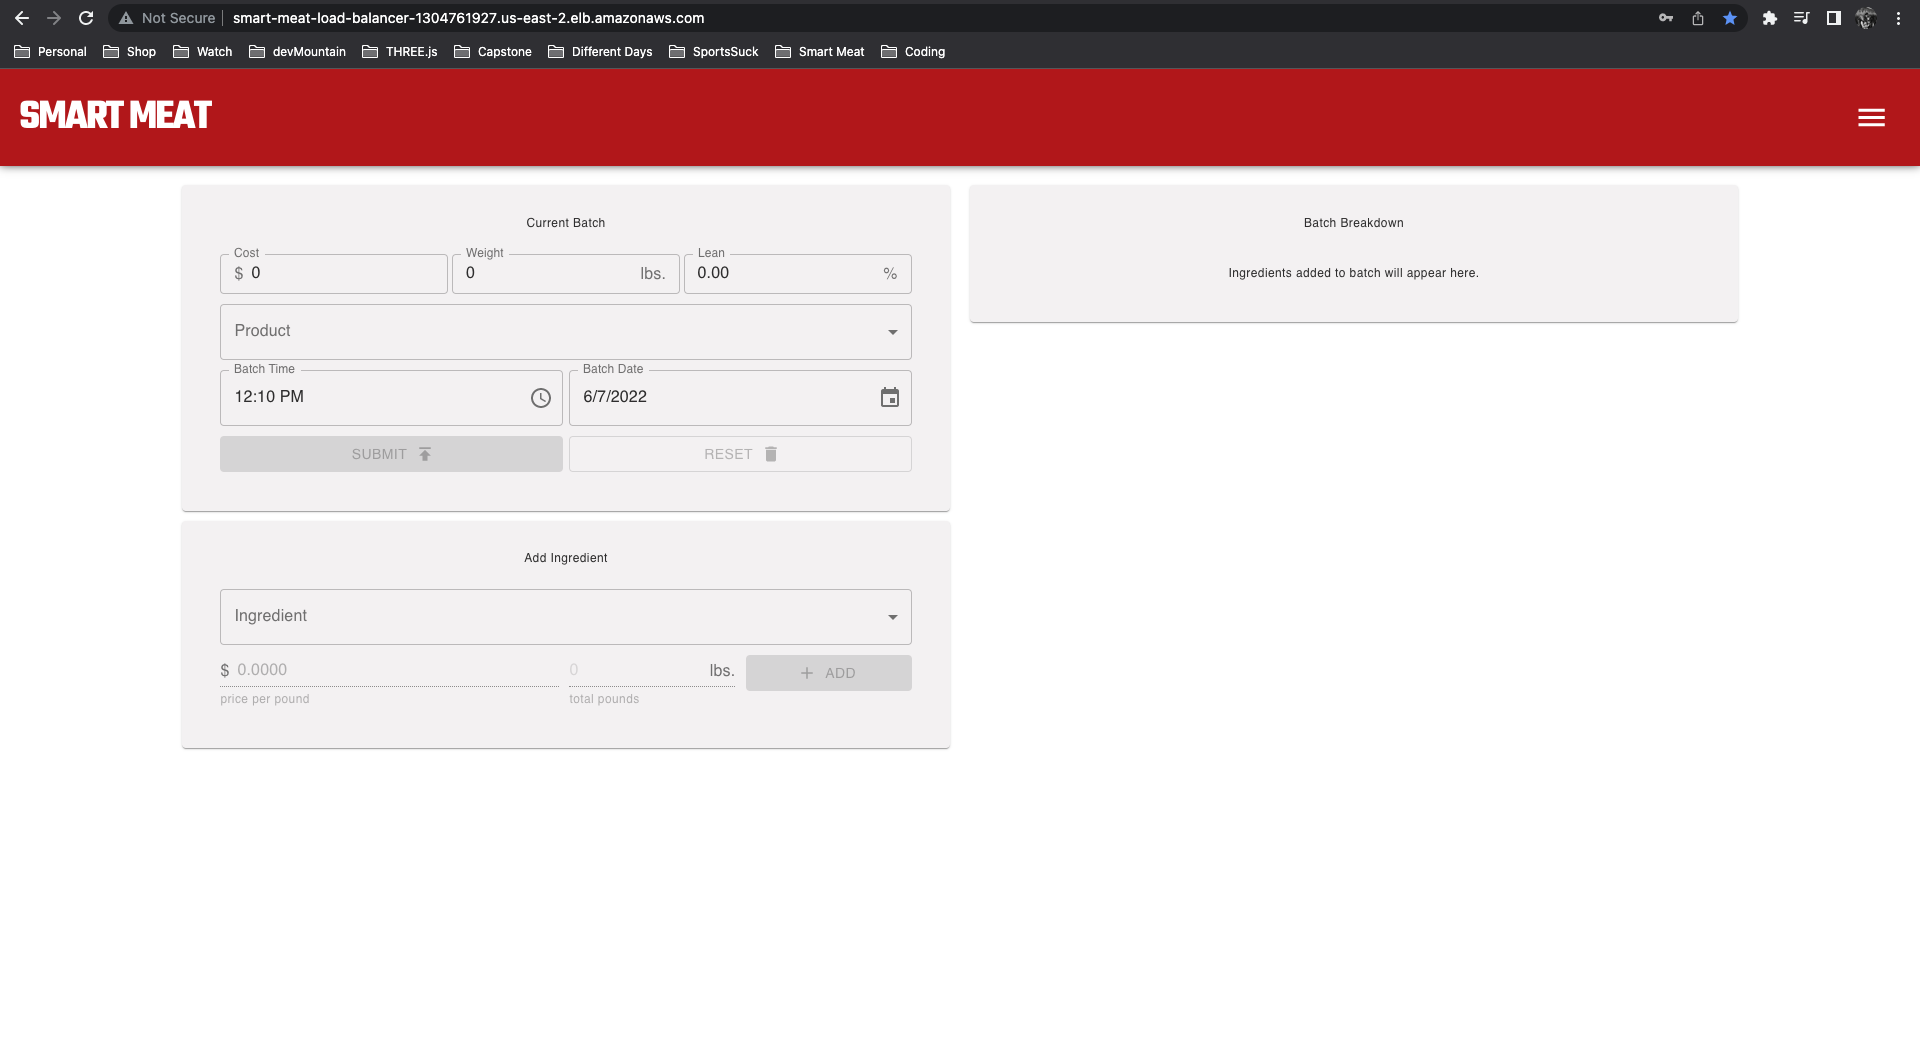1920x1038 pixels.
Task: Toggle the browser side panel icon
Action: tap(1833, 18)
